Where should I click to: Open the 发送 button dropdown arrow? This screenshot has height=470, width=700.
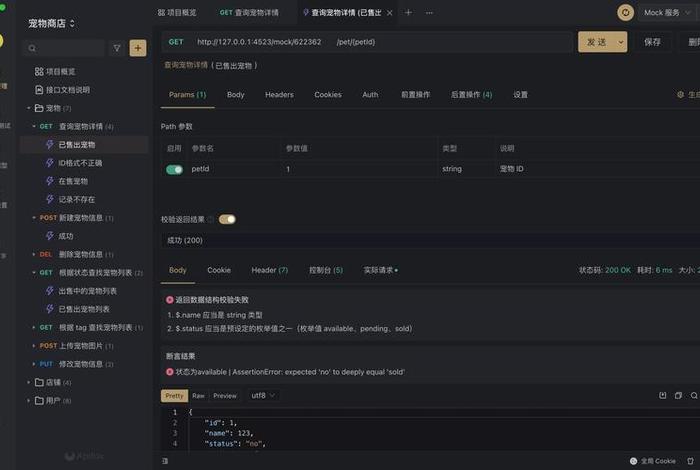click(x=621, y=42)
